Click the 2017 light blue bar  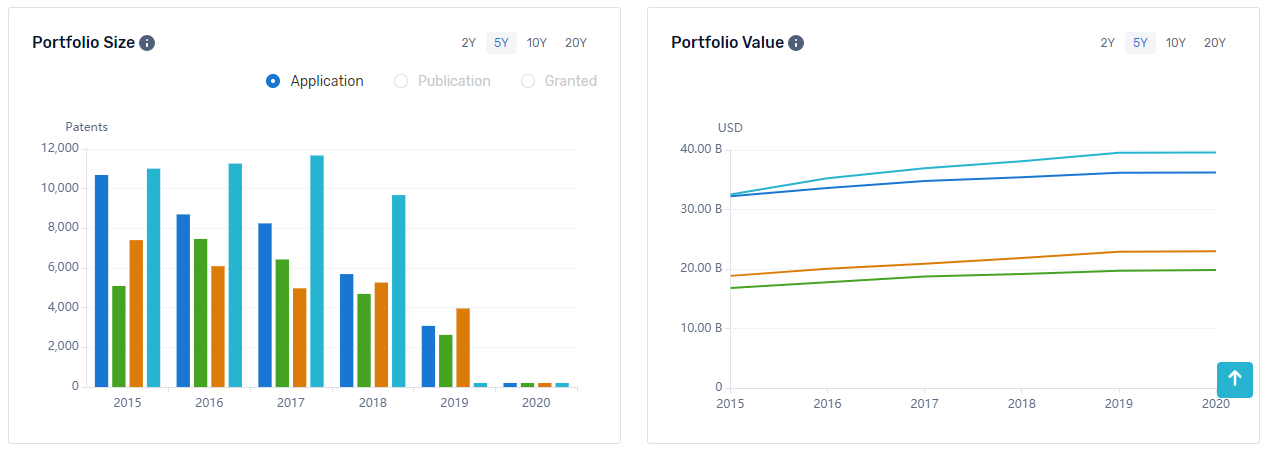pyautogui.click(x=317, y=271)
